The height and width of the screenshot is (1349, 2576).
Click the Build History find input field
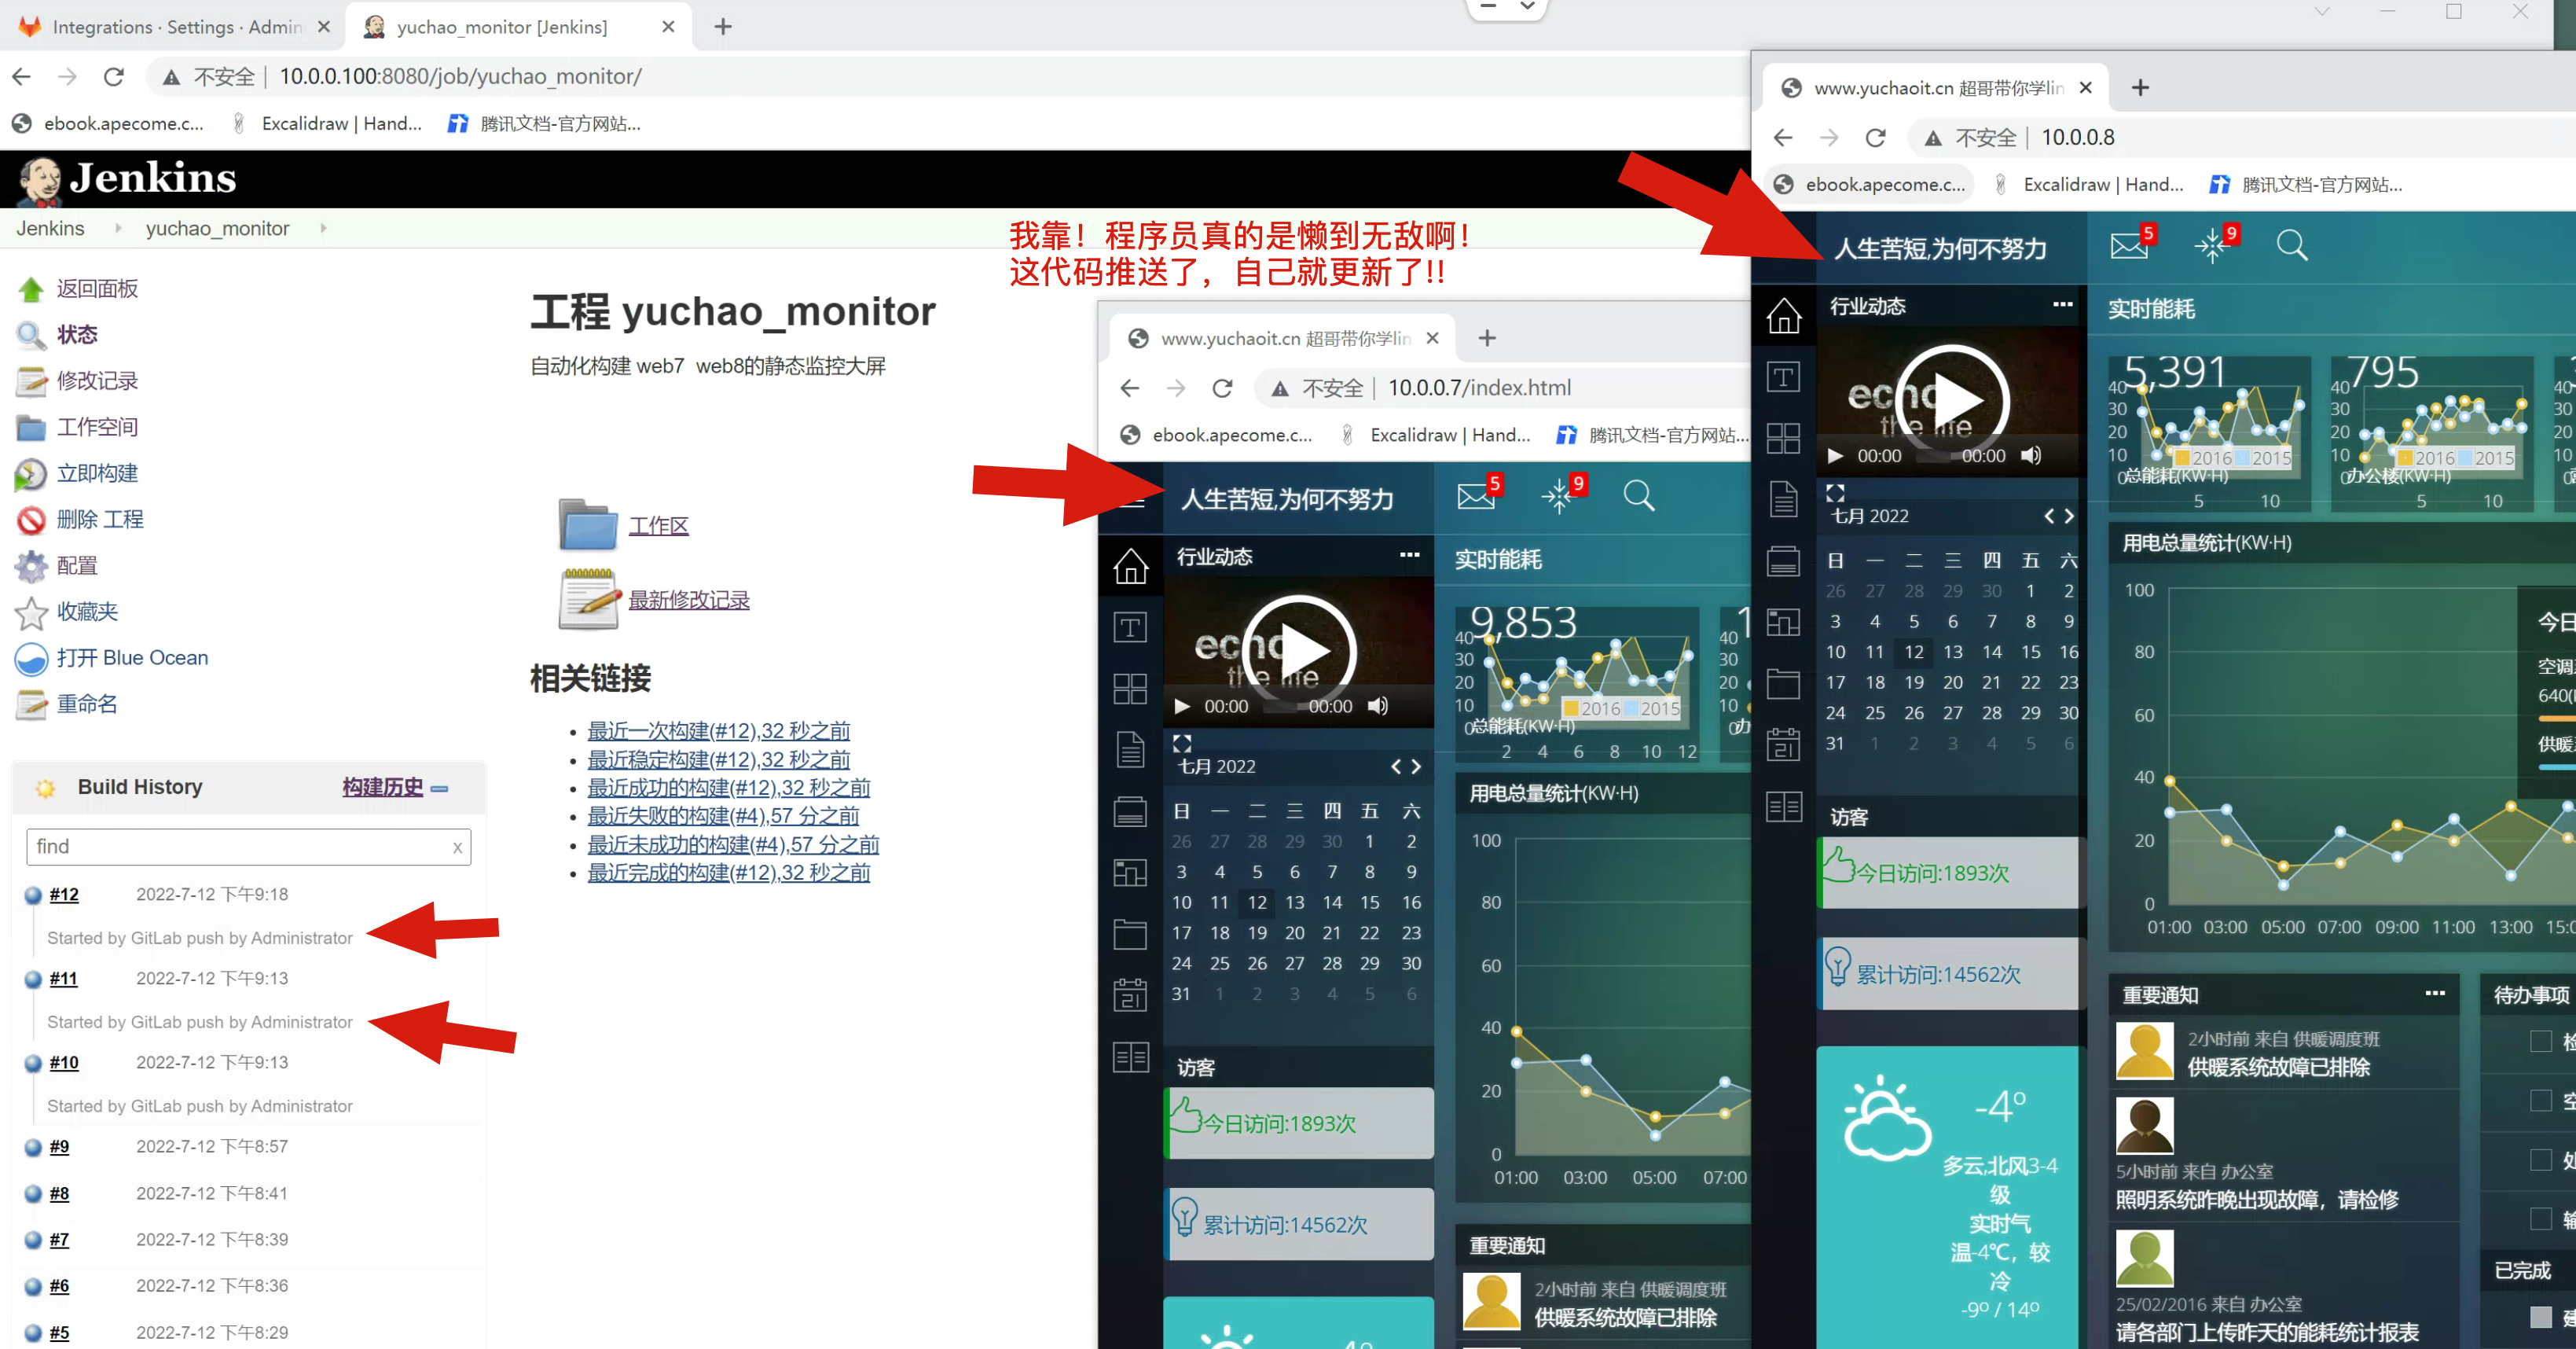coord(240,847)
